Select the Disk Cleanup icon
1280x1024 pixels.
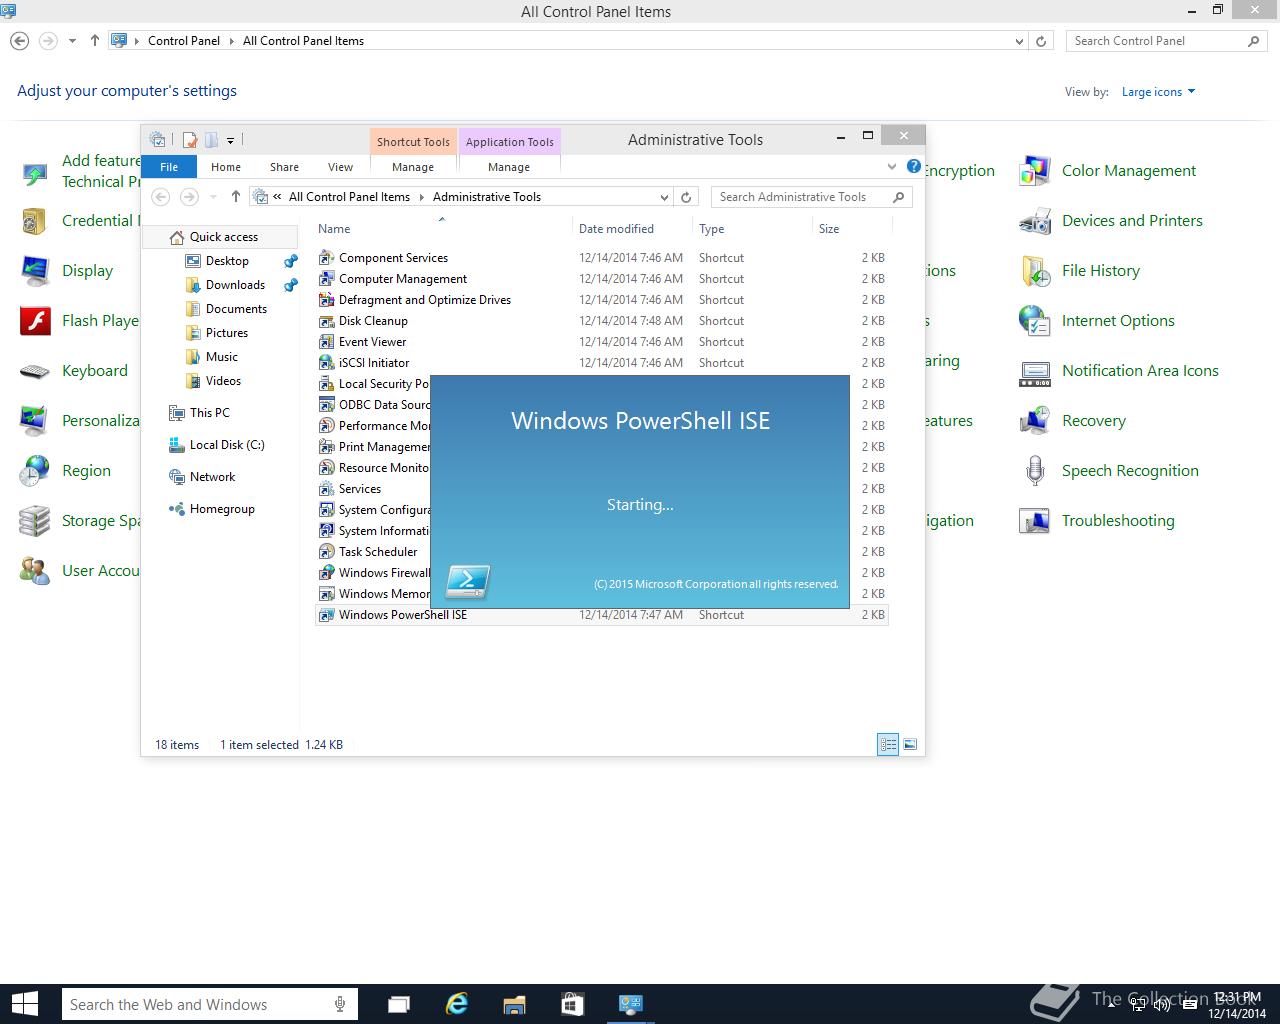coord(326,321)
